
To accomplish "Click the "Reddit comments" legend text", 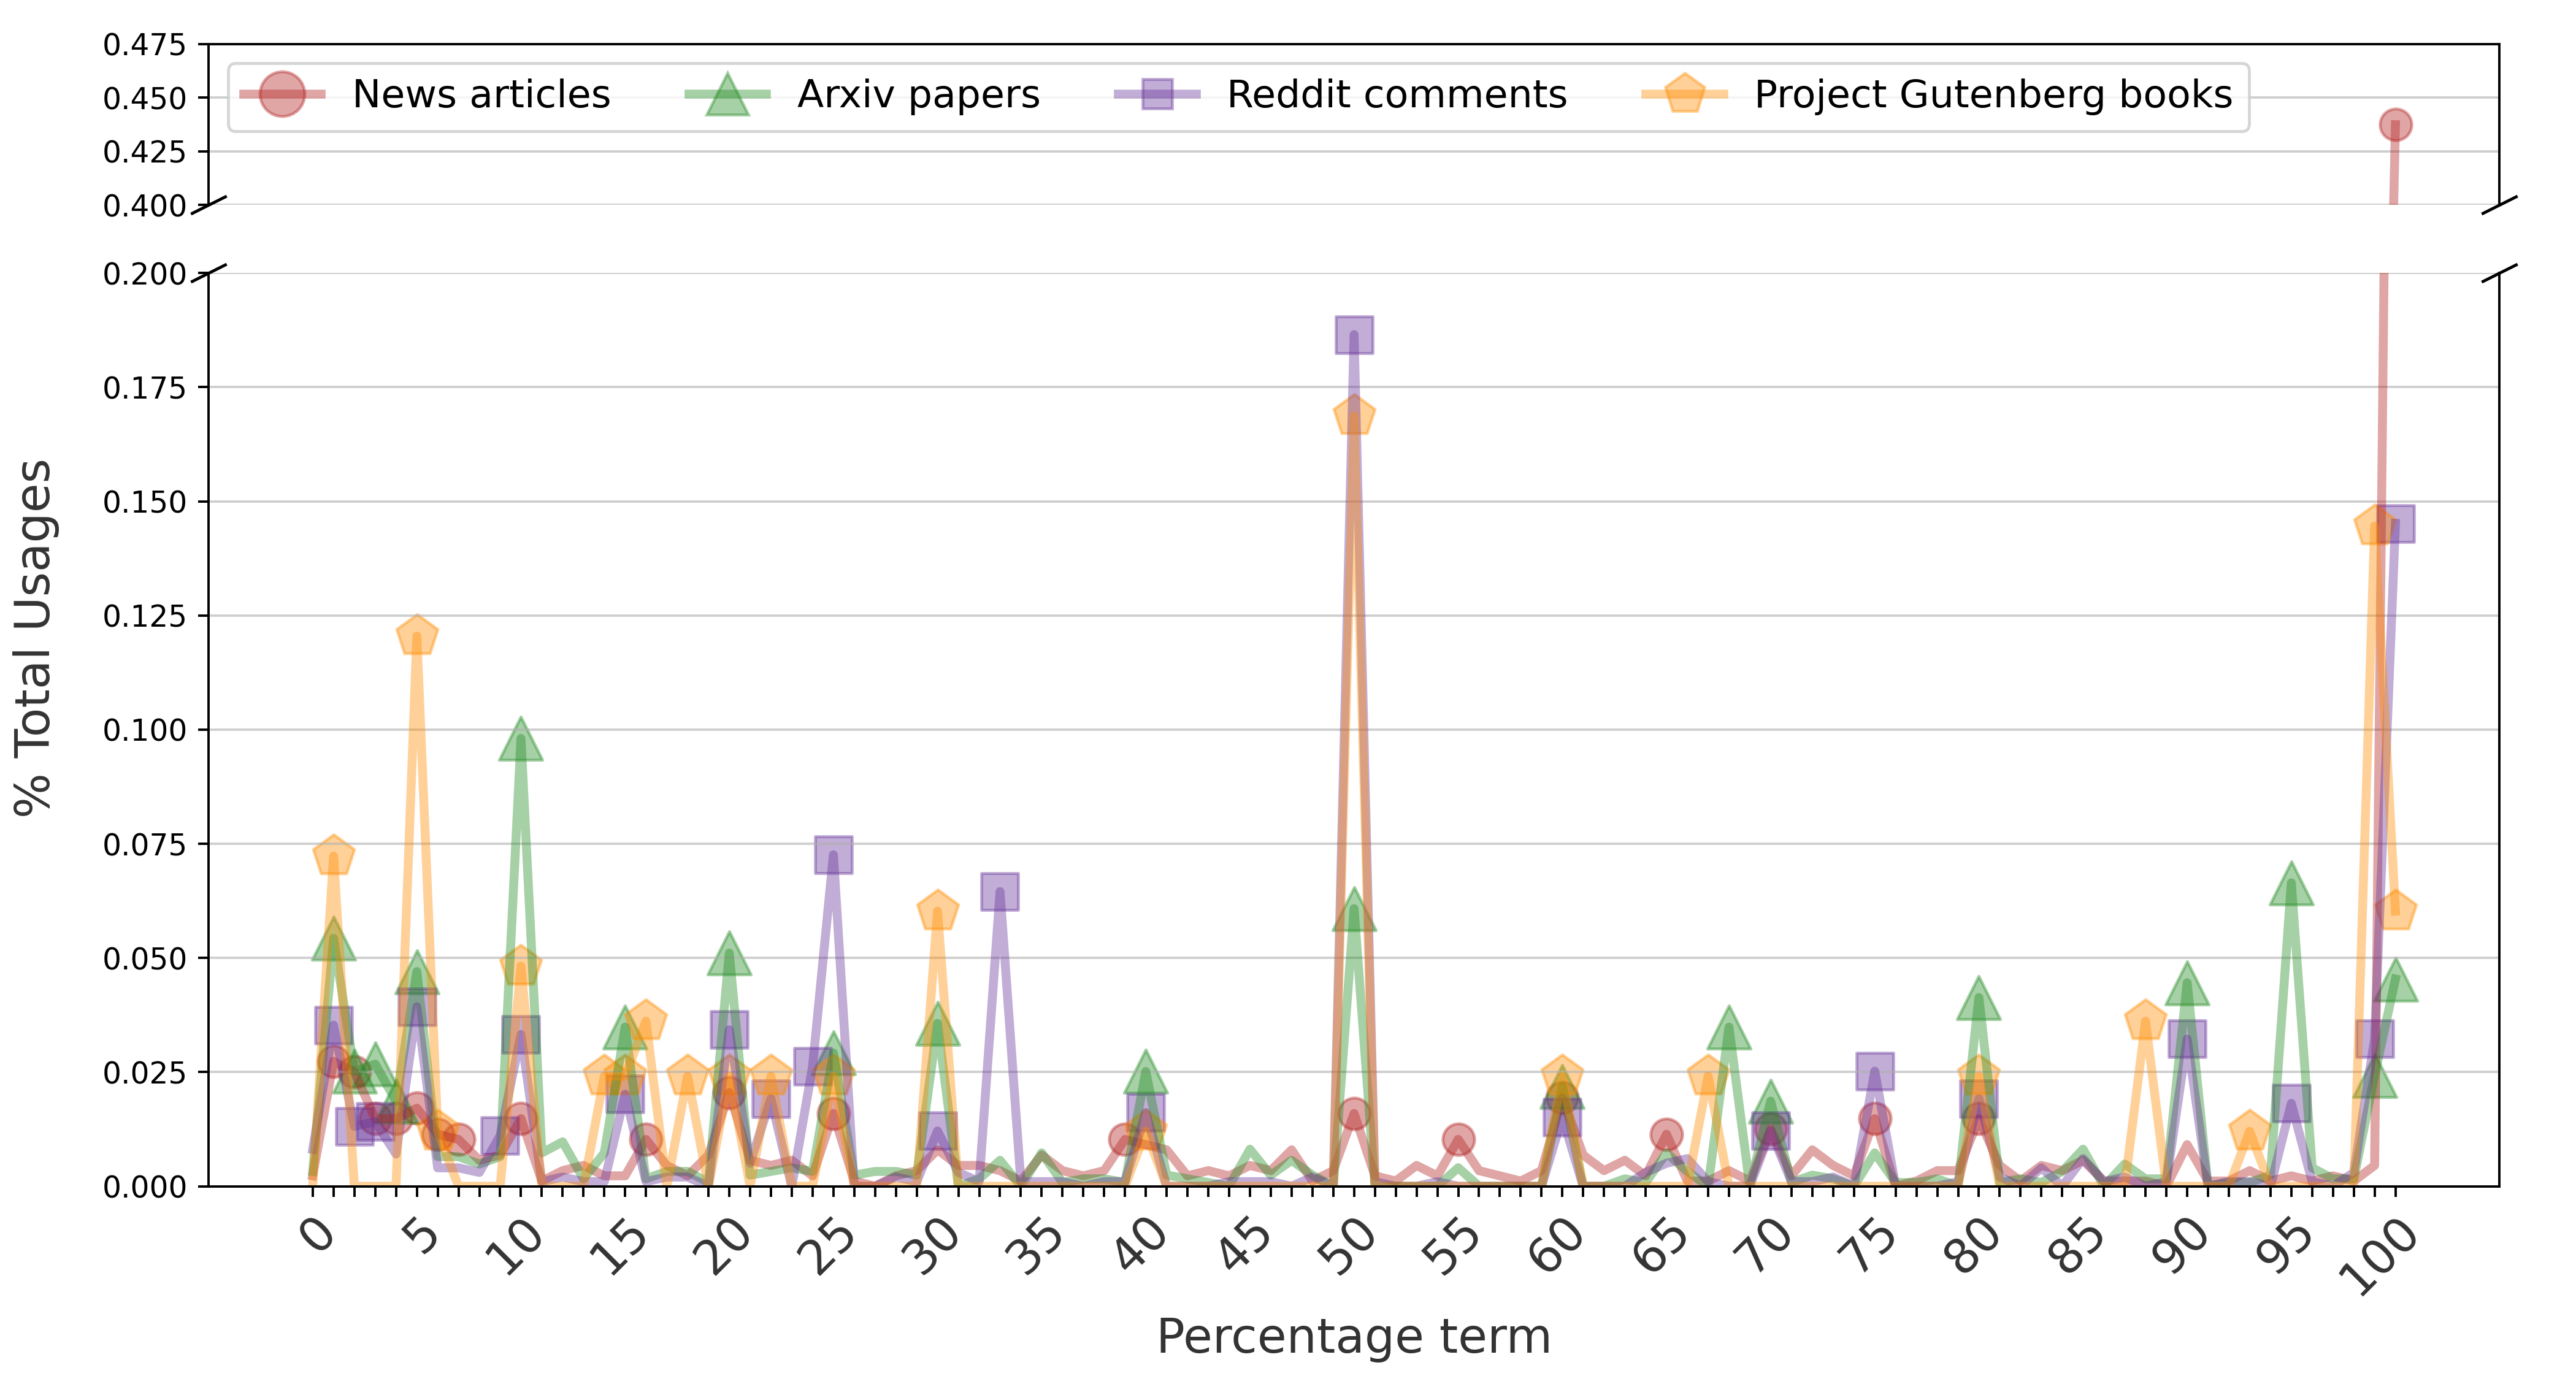I will 1396,95.
